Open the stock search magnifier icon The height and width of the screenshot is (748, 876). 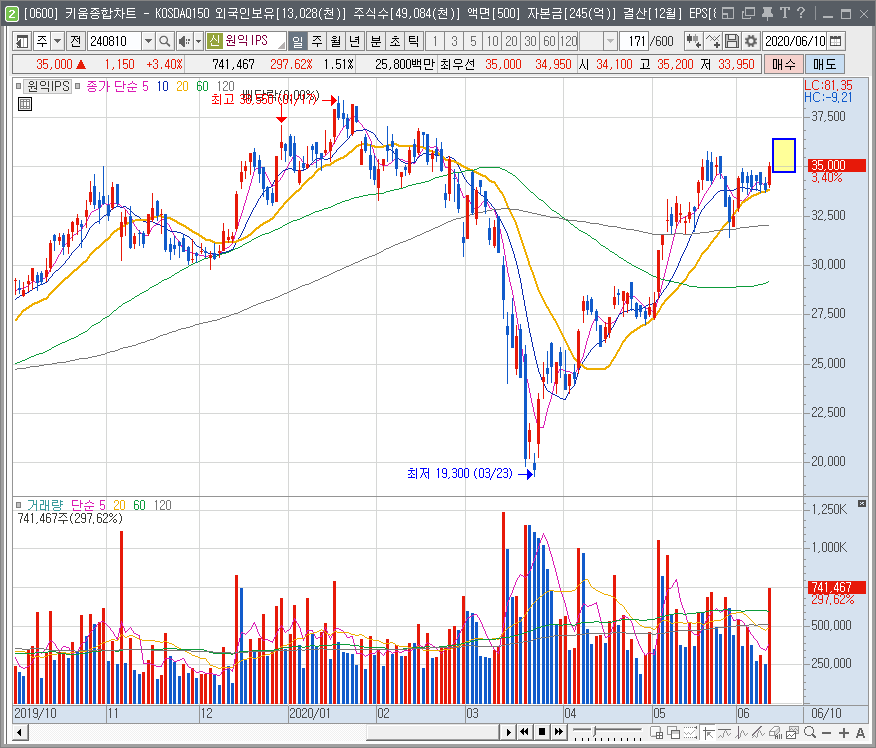point(164,41)
